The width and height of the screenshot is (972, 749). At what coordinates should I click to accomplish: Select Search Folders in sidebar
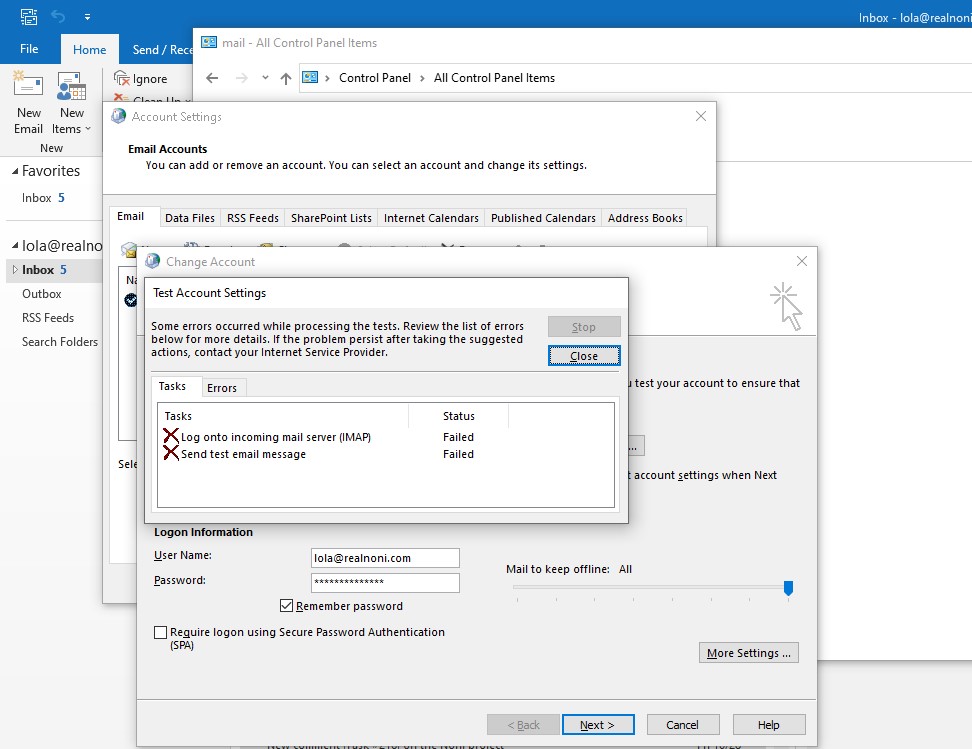[60, 342]
